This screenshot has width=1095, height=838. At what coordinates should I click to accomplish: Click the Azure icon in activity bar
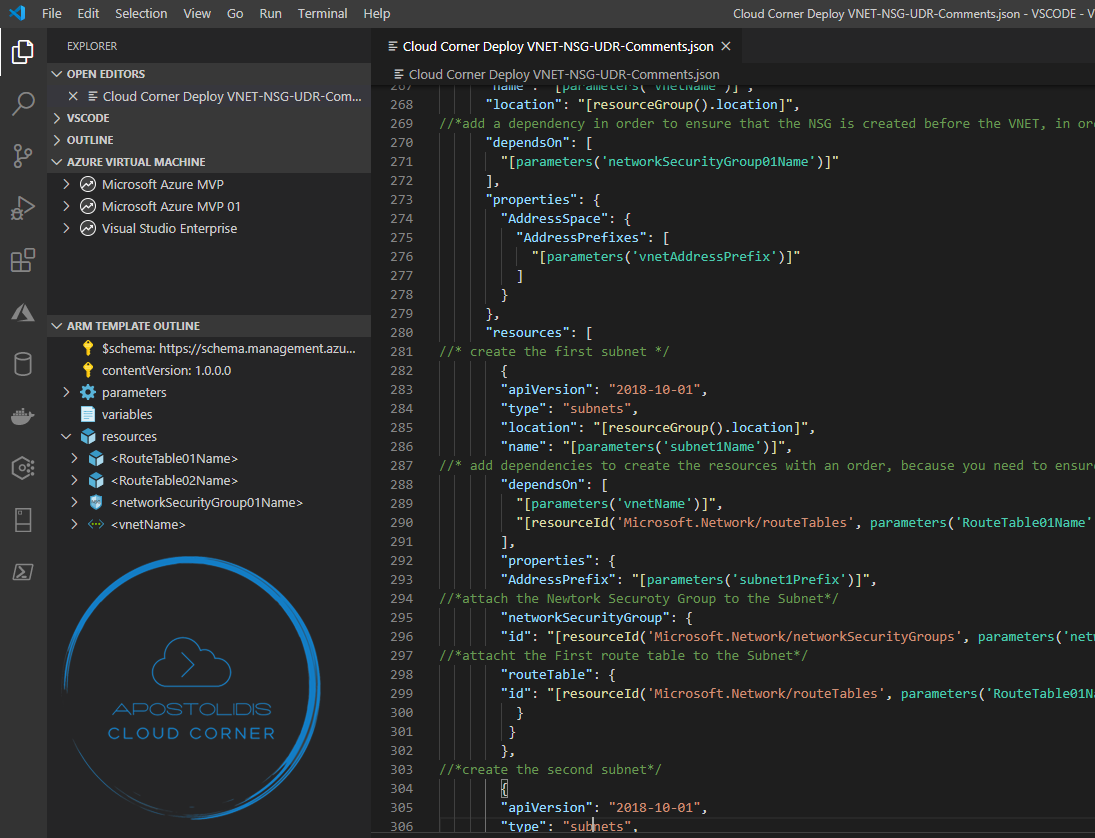tap(23, 313)
